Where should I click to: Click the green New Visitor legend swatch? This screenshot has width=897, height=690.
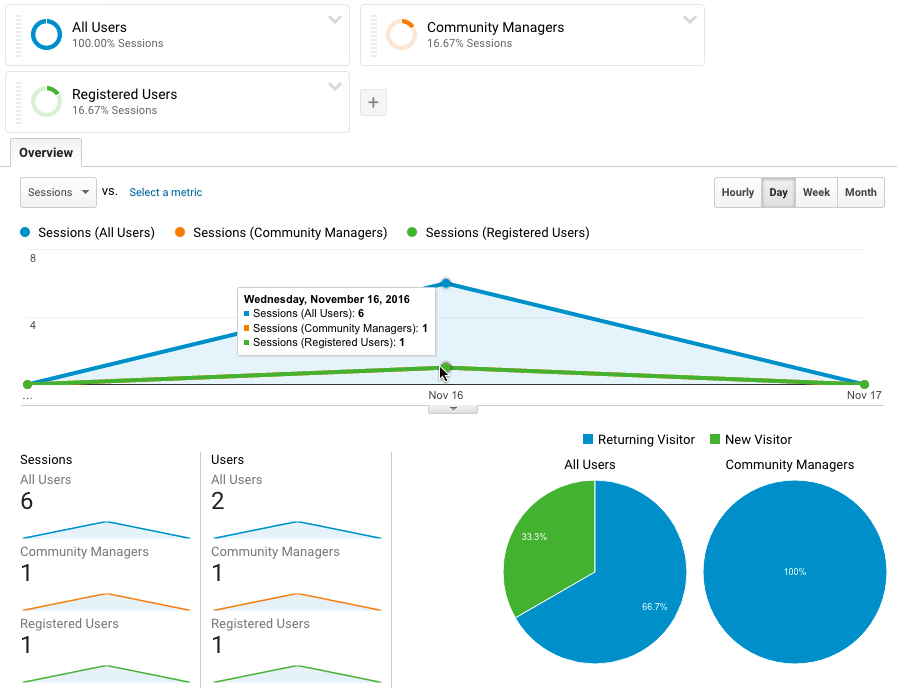point(714,440)
